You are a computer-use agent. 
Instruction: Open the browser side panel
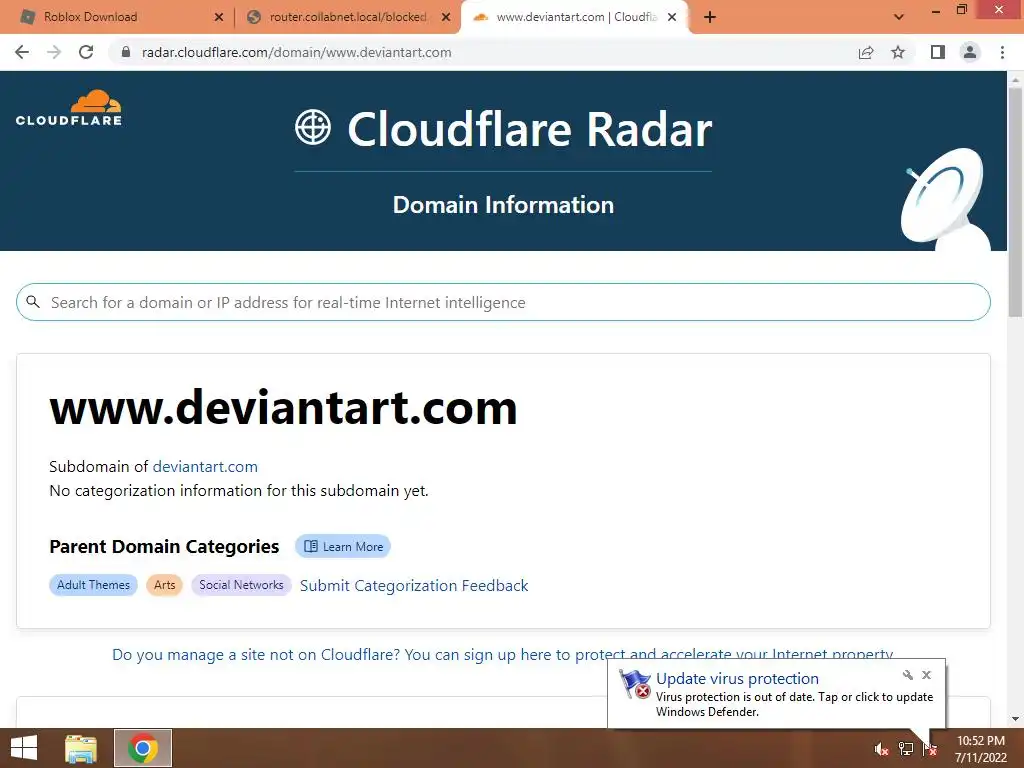(x=938, y=52)
